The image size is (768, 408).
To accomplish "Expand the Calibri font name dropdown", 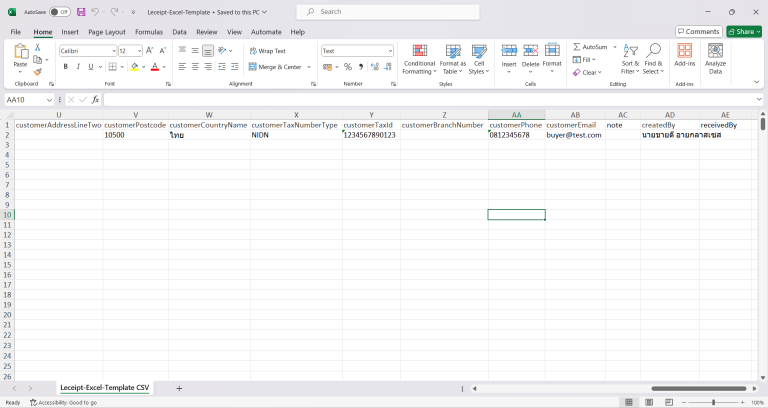I will tap(112, 50).
